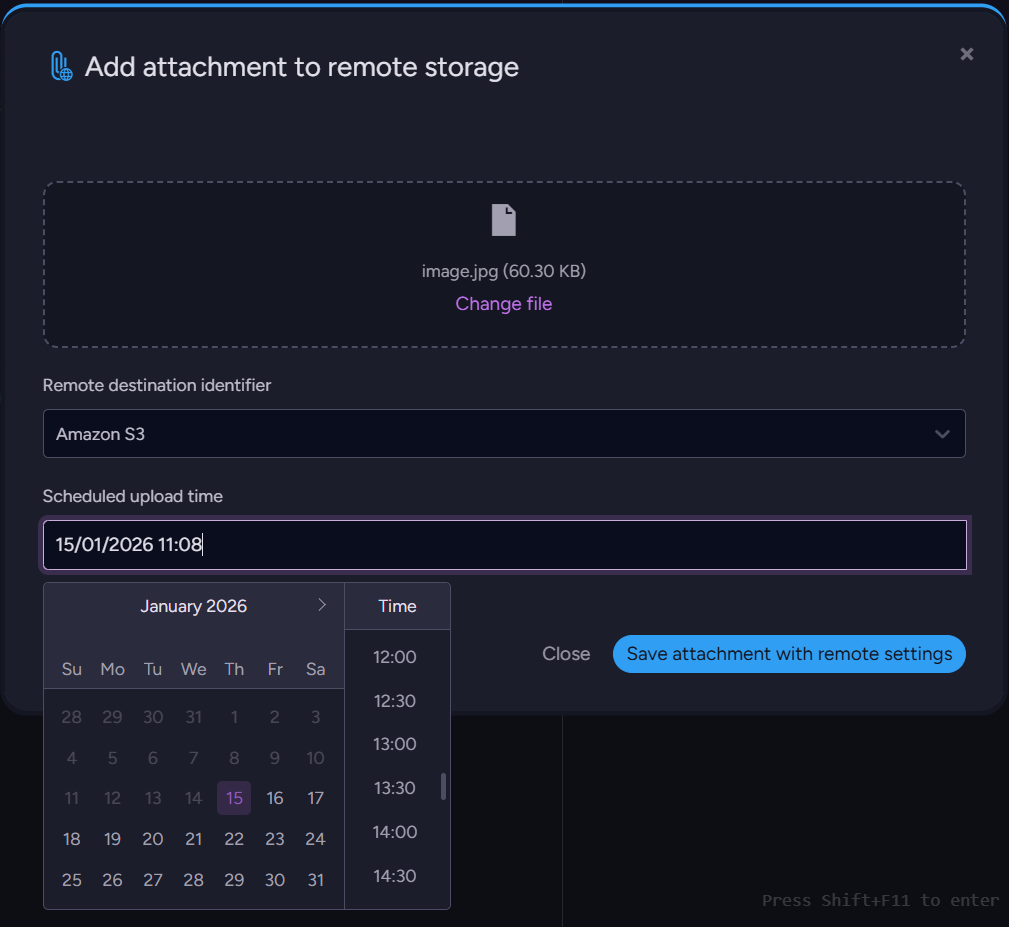The image size is (1009, 927).
Task: Click the Scheduled upload time input field
Action: [504, 545]
